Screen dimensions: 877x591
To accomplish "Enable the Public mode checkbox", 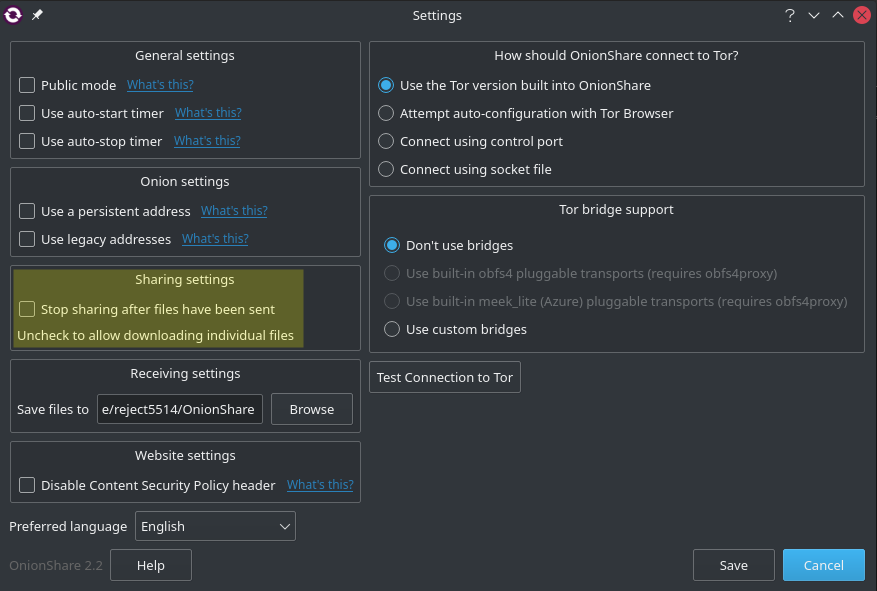I will (x=27, y=85).
